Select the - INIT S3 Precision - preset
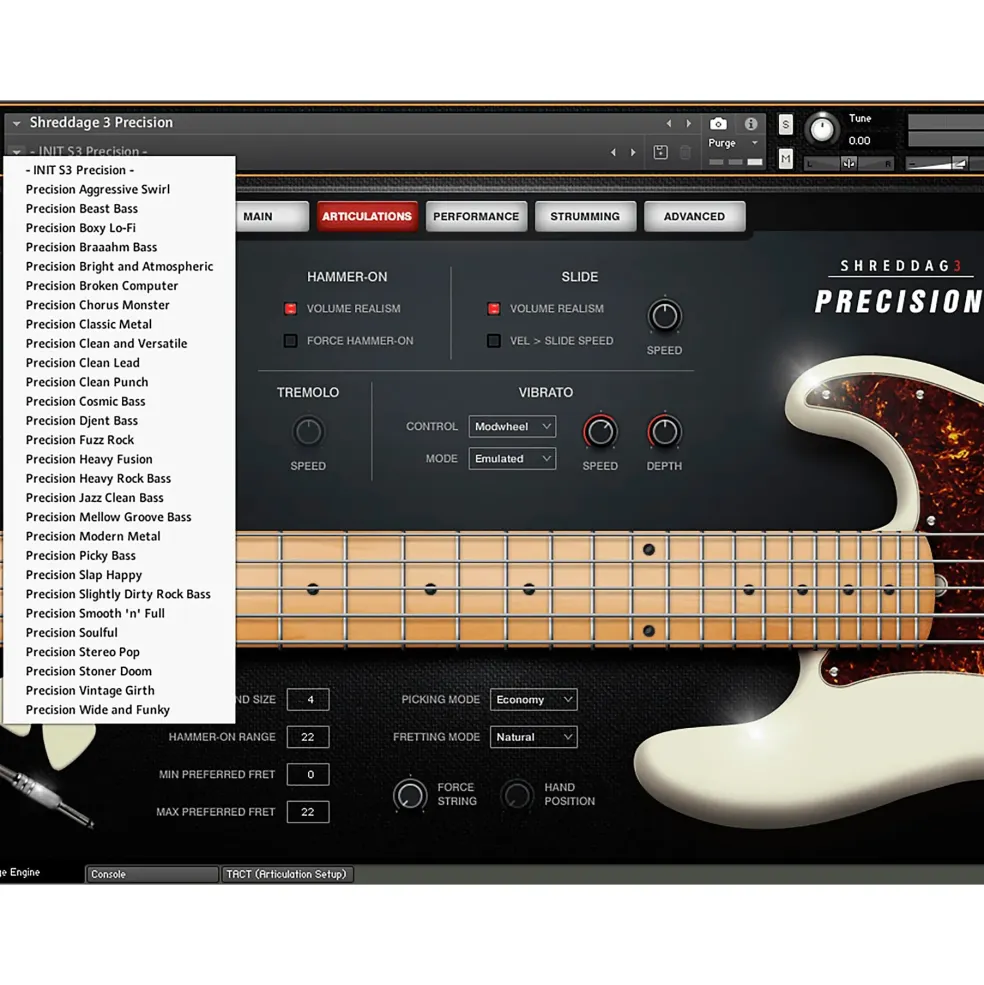The height and width of the screenshot is (985, 984). tap(119, 170)
